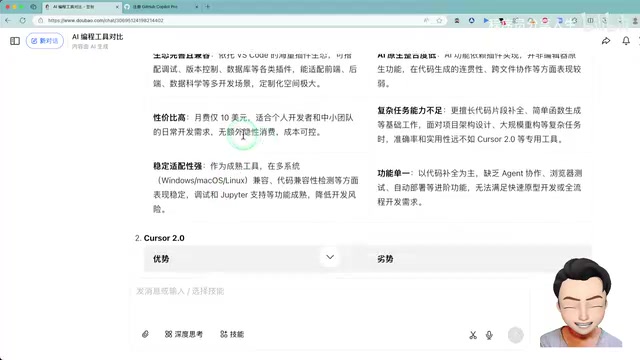Click the 内容由 AI 生成 subtitle
This screenshot has height=360, width=640.
pos(90,47)
